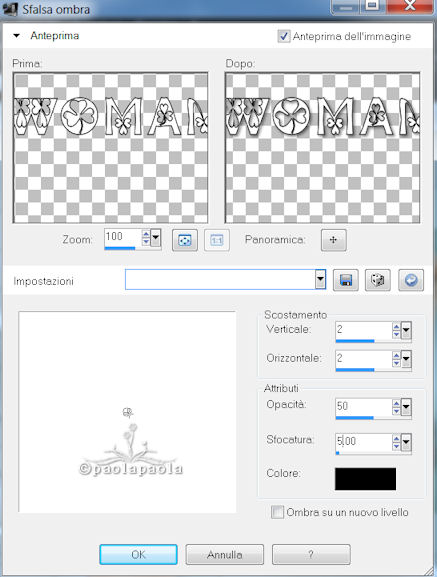Screen dimensions: 437x577
Task: Reset settings to default arrow icon
Action: point(411,280)
